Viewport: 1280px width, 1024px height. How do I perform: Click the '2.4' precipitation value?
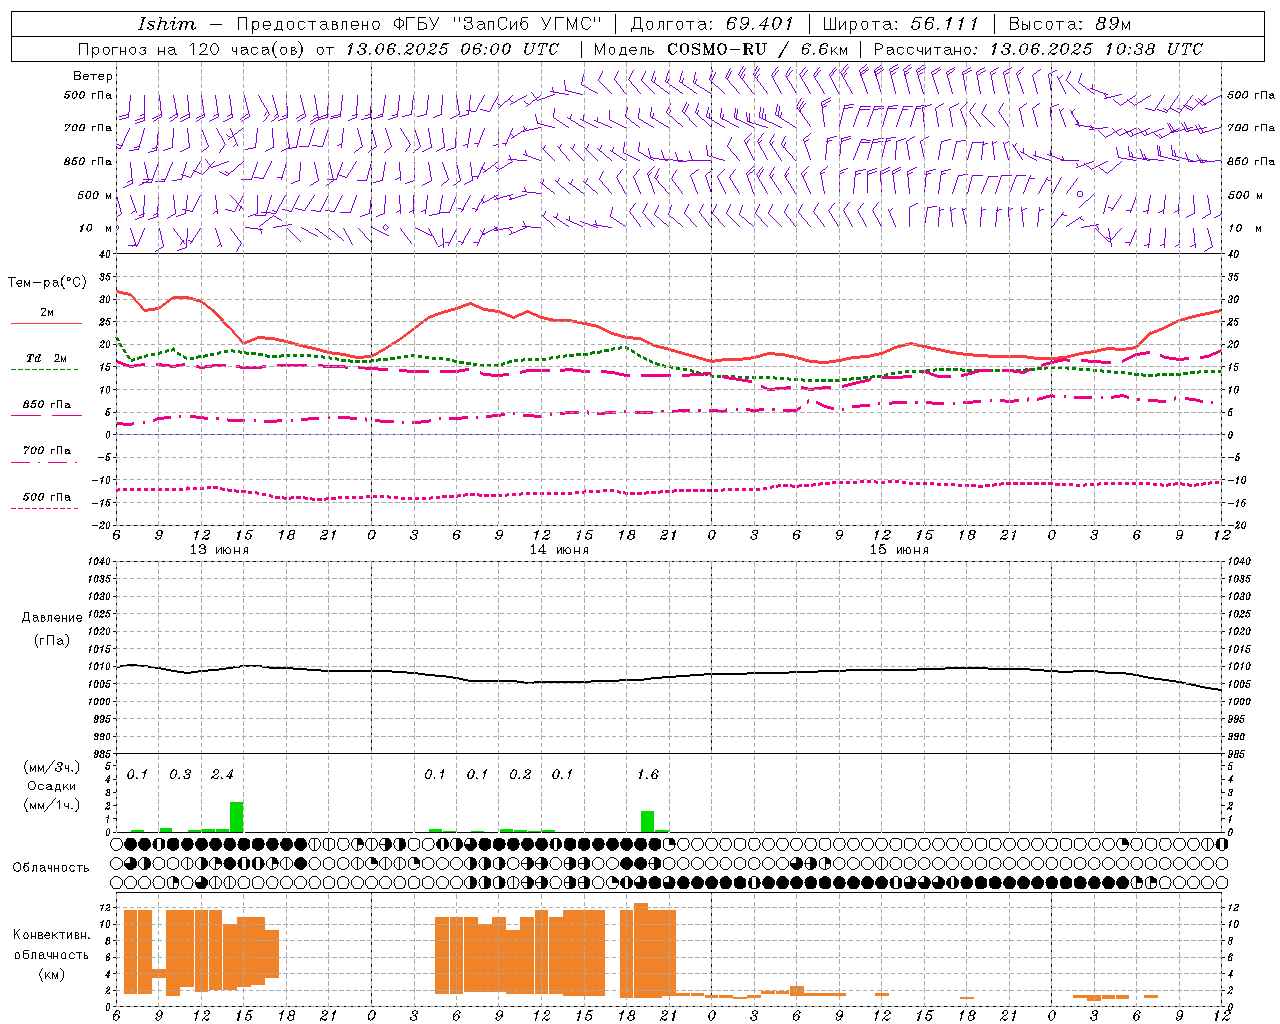222,775
